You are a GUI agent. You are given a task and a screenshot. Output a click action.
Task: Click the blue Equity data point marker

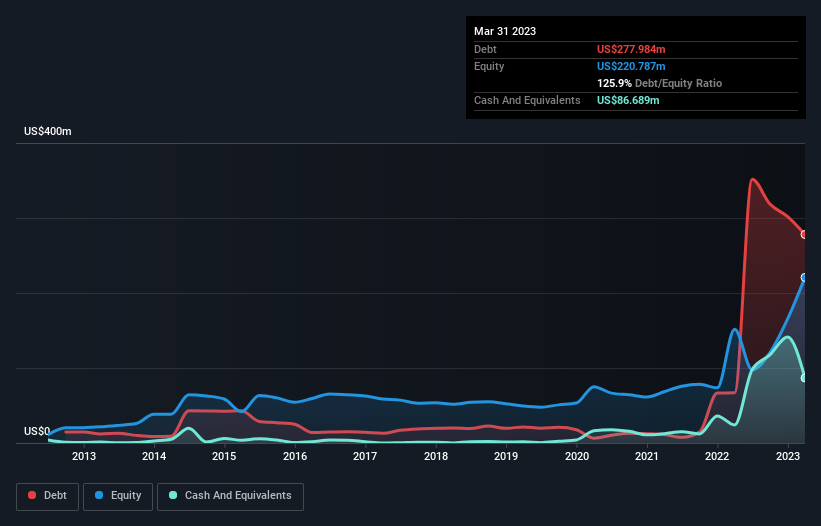pyautogui.click(x=805, y=277)
